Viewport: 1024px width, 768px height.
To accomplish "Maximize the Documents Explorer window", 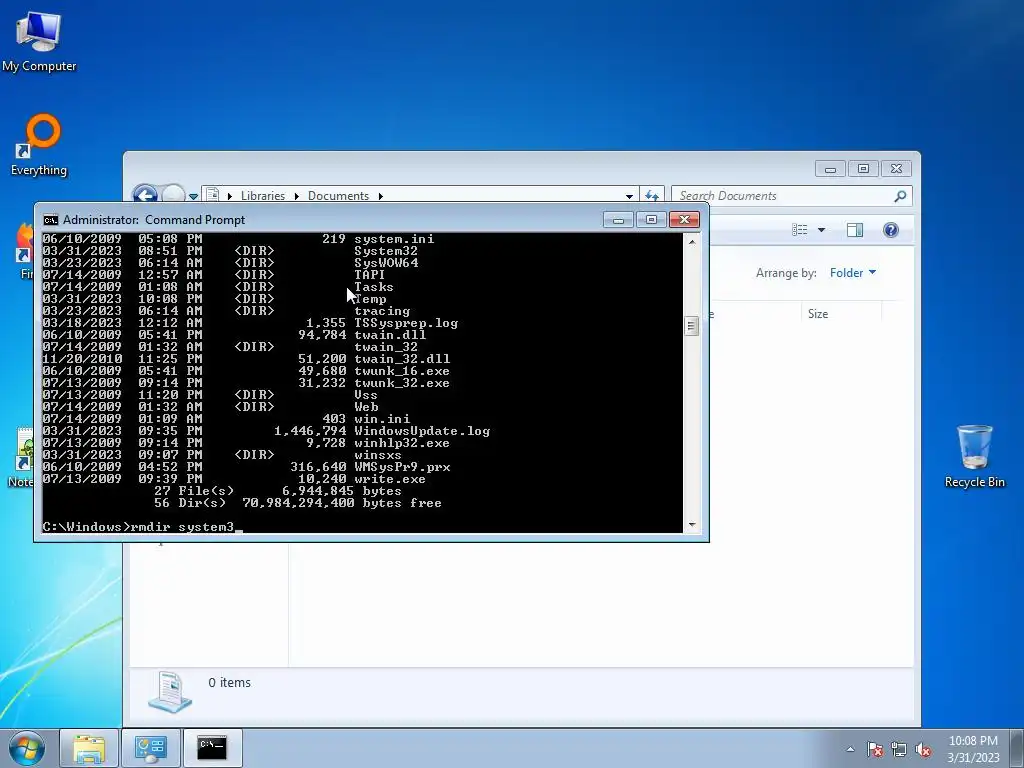I will (863, 169).
